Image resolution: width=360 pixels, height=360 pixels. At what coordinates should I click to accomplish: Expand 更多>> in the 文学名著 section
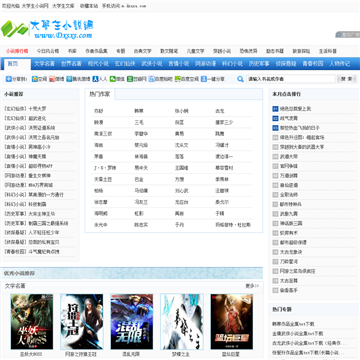pyautogui.click(x=252, y=286)
